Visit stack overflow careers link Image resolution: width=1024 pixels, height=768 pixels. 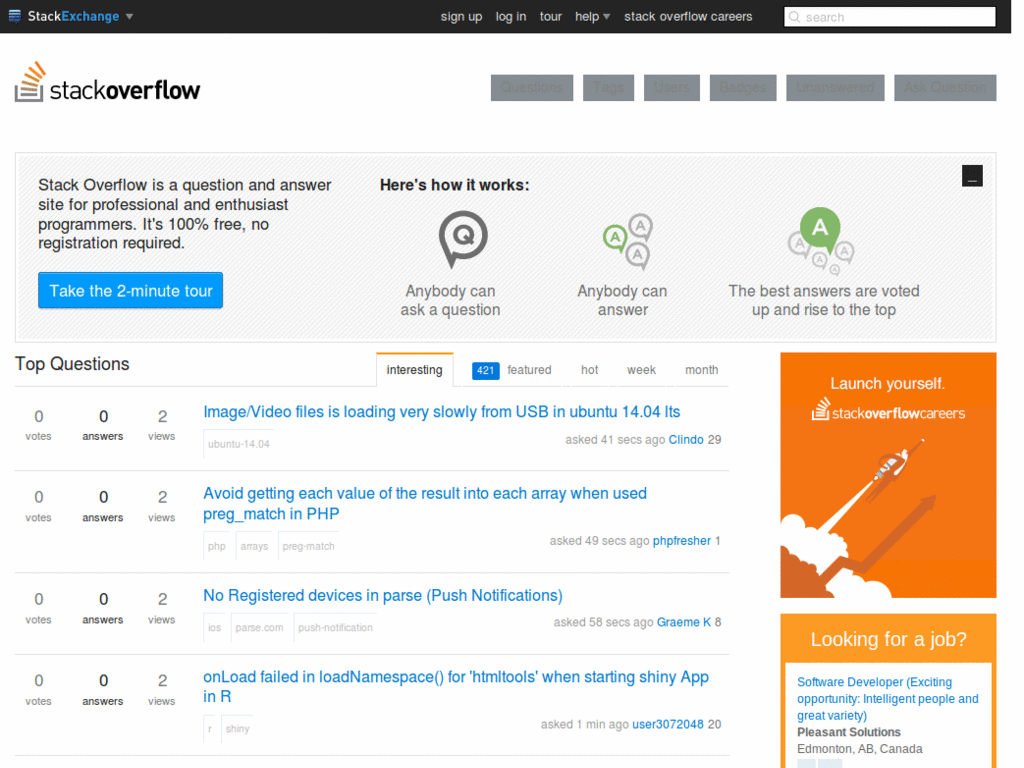click(x=688, y=16)
